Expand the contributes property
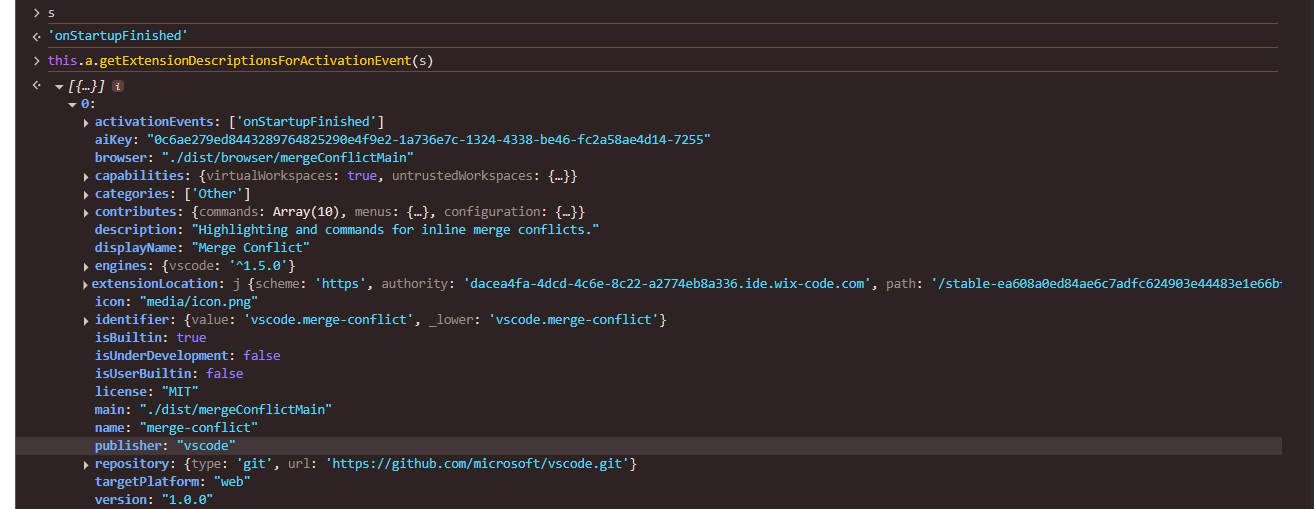Screen dimensions: 1314x509 pos(86,212)
